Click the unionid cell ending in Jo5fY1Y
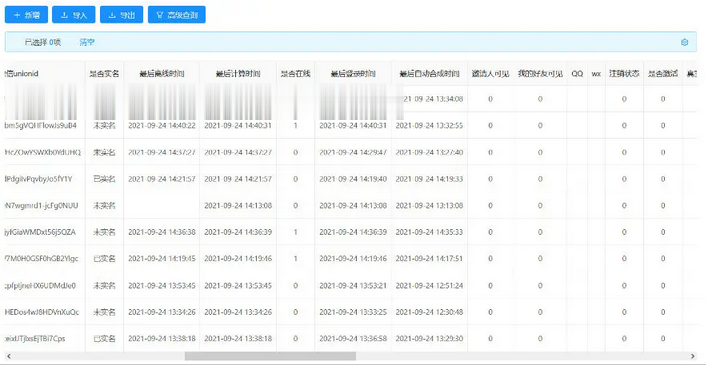This screenshot has width=706, height=365. tap(38, 179)
